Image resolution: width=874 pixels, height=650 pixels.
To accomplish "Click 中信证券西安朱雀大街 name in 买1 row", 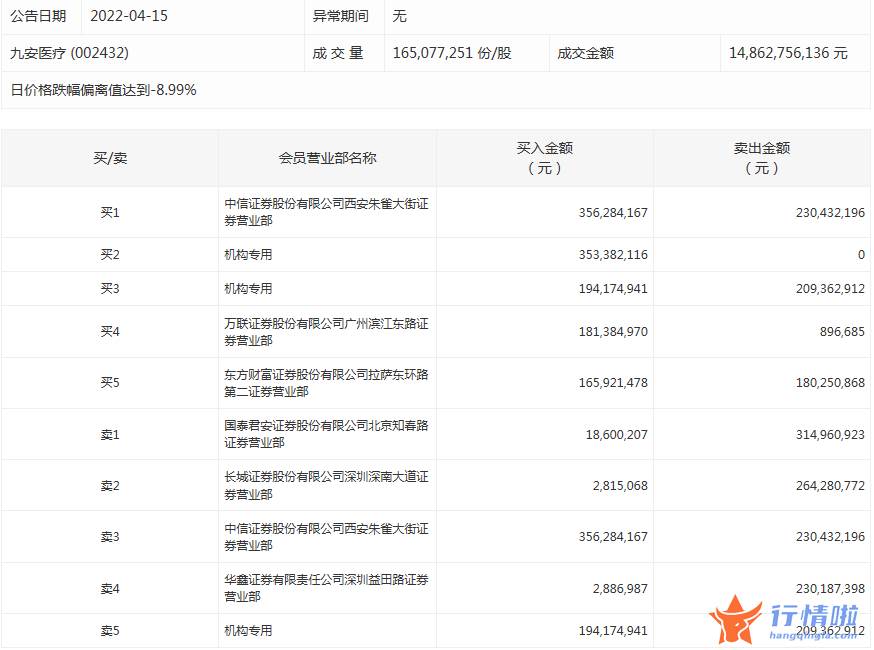I will pos(326,212).
